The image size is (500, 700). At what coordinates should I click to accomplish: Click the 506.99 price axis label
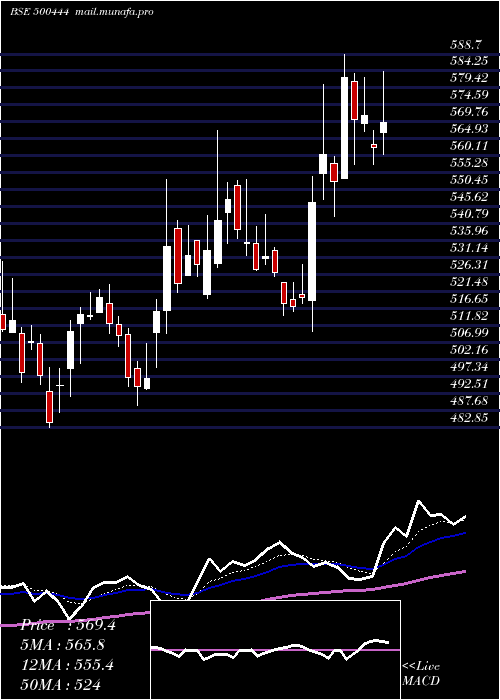pos(469,333)
